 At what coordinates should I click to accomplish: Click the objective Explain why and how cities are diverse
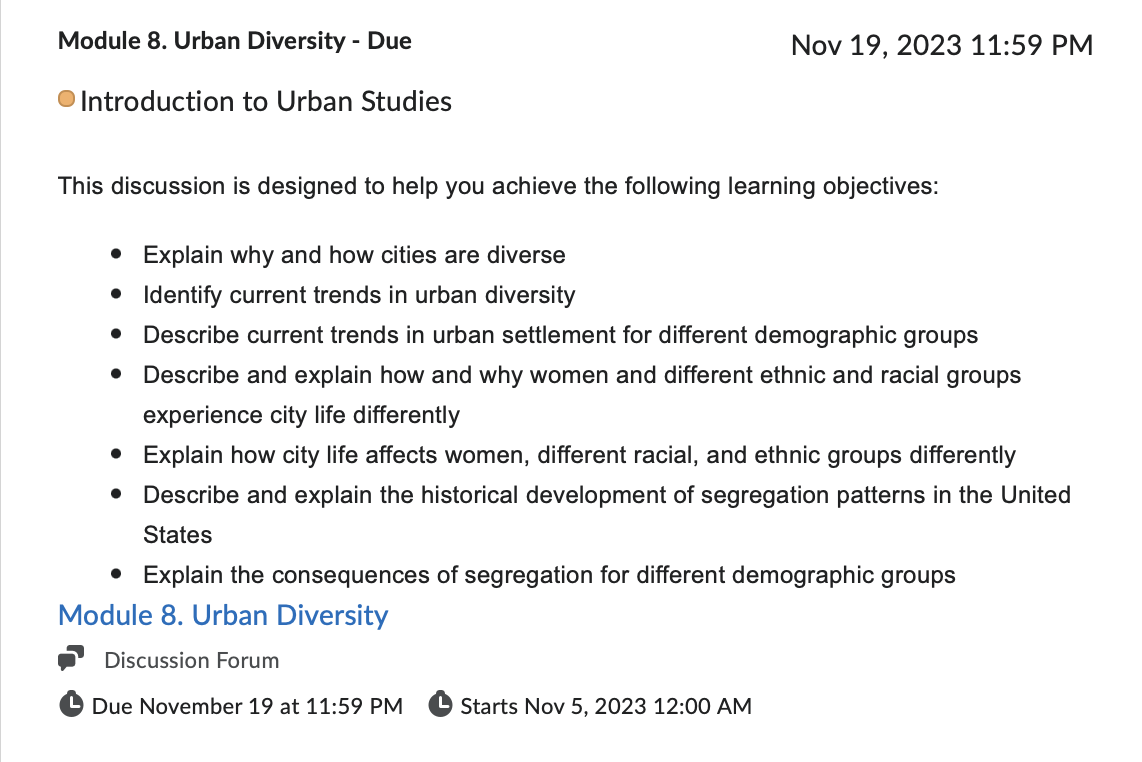(x=354, y=255)
